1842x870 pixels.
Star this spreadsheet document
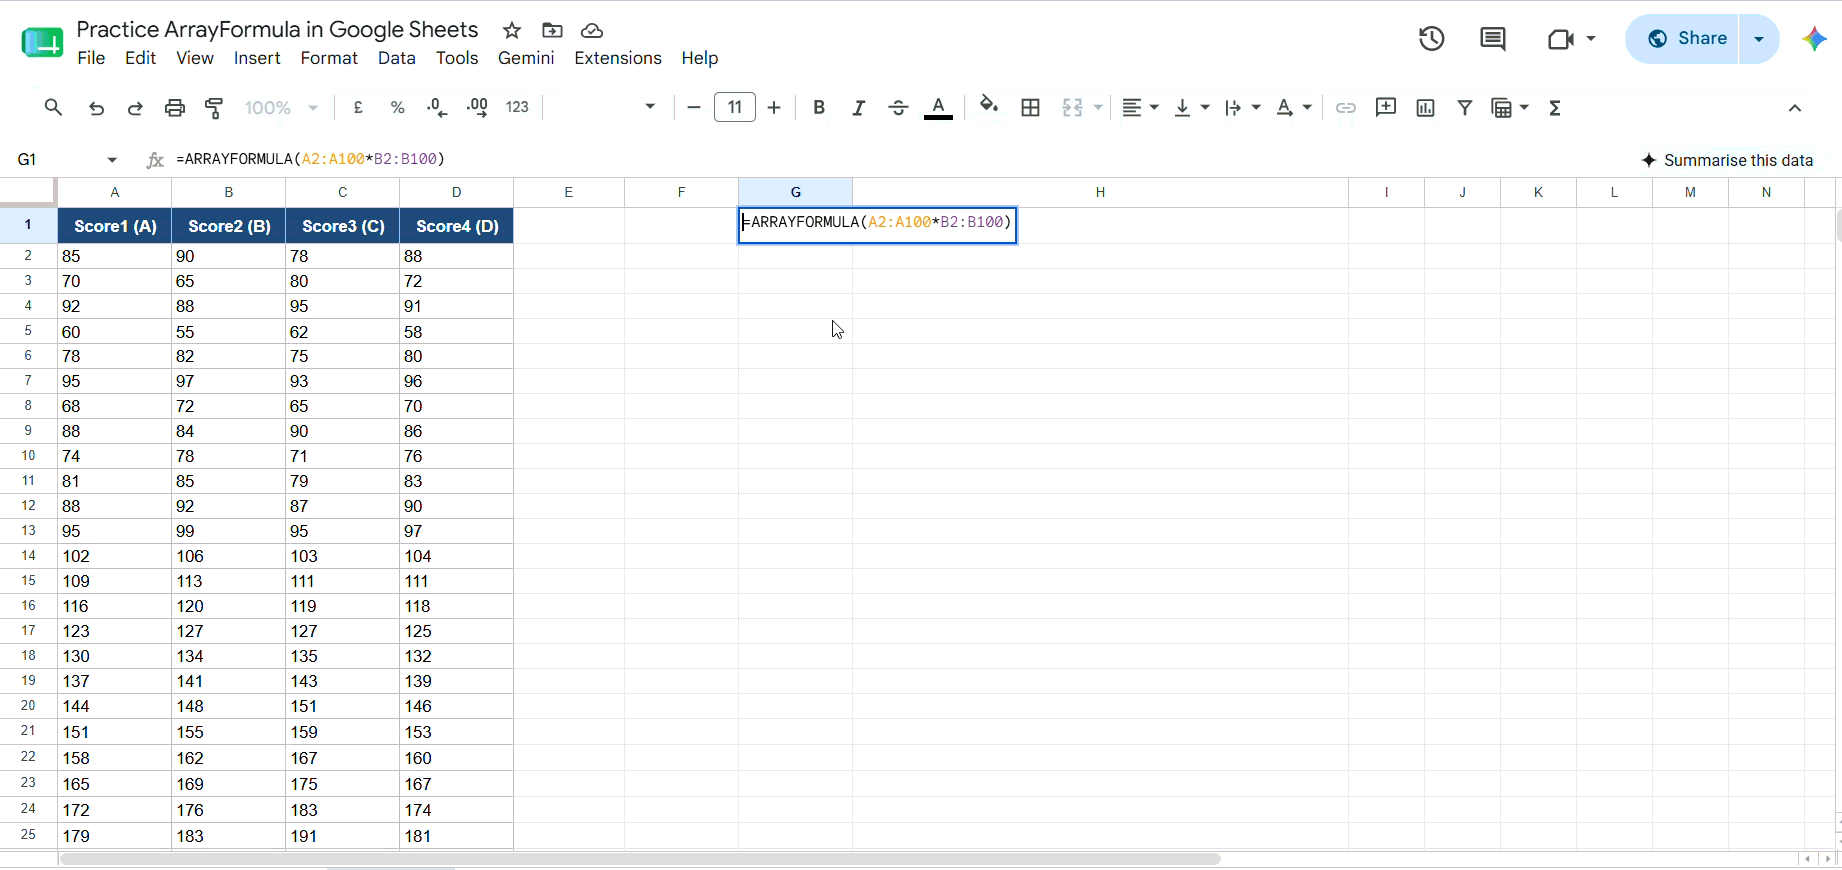[x=512, y=30]
